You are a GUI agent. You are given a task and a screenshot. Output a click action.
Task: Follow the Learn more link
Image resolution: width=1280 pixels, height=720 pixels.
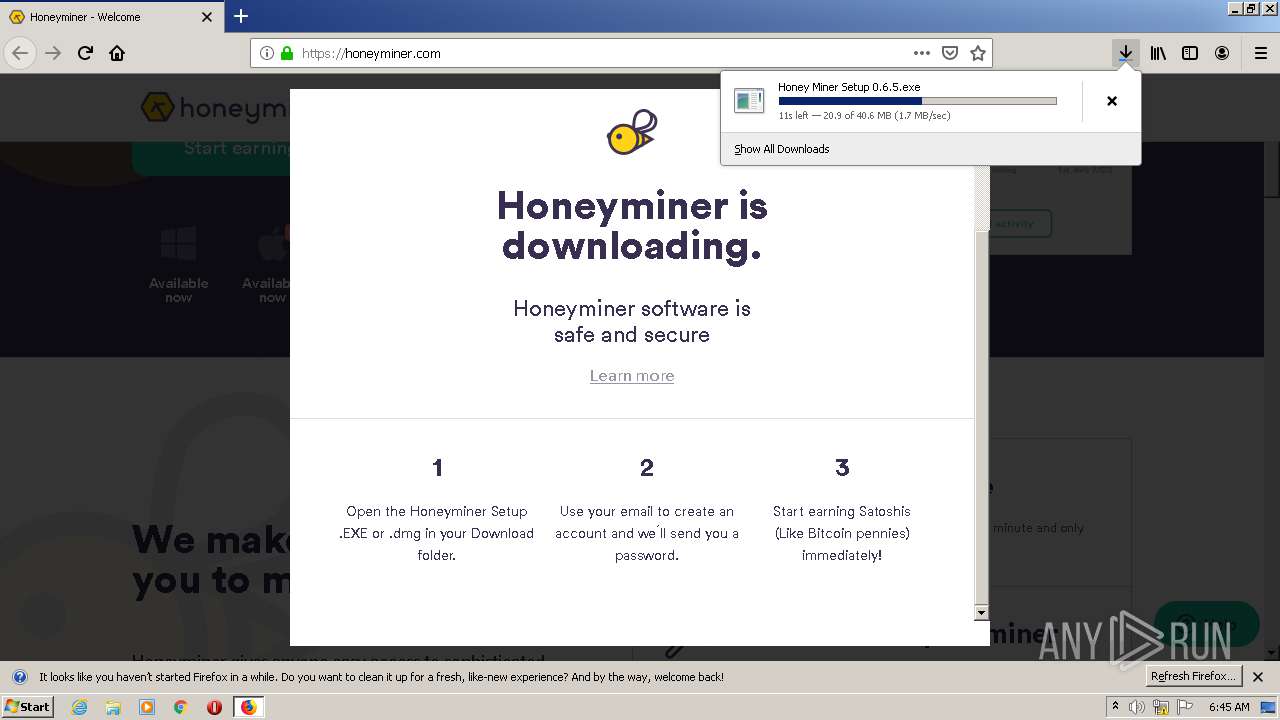point(632,376)
